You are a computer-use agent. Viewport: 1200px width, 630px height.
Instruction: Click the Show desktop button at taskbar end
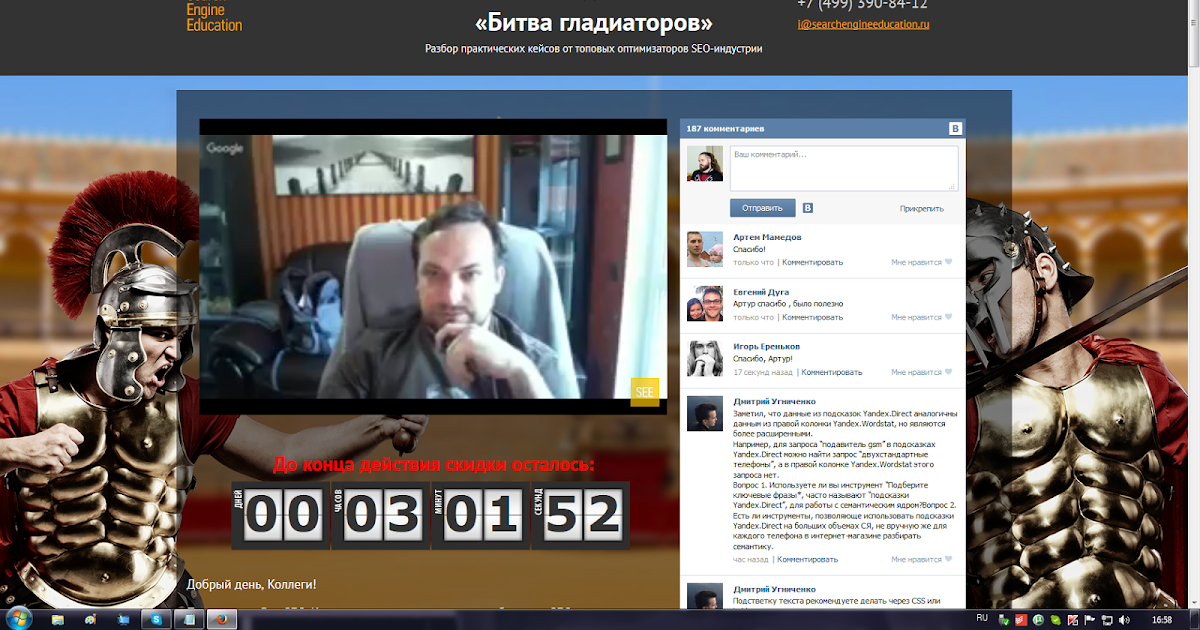pyautogui.click(x=1194, y=618)
